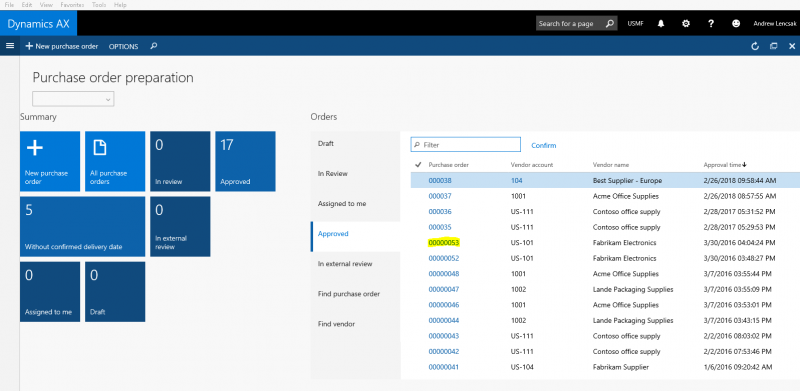This screenshot has width=800, height=391.
Task: Open the Tools menu
Action: 99,5
